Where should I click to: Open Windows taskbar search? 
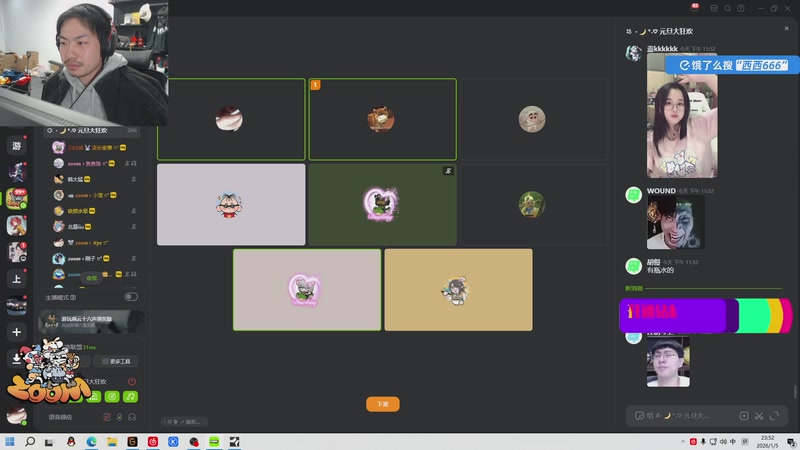click(x=30, y=441)
